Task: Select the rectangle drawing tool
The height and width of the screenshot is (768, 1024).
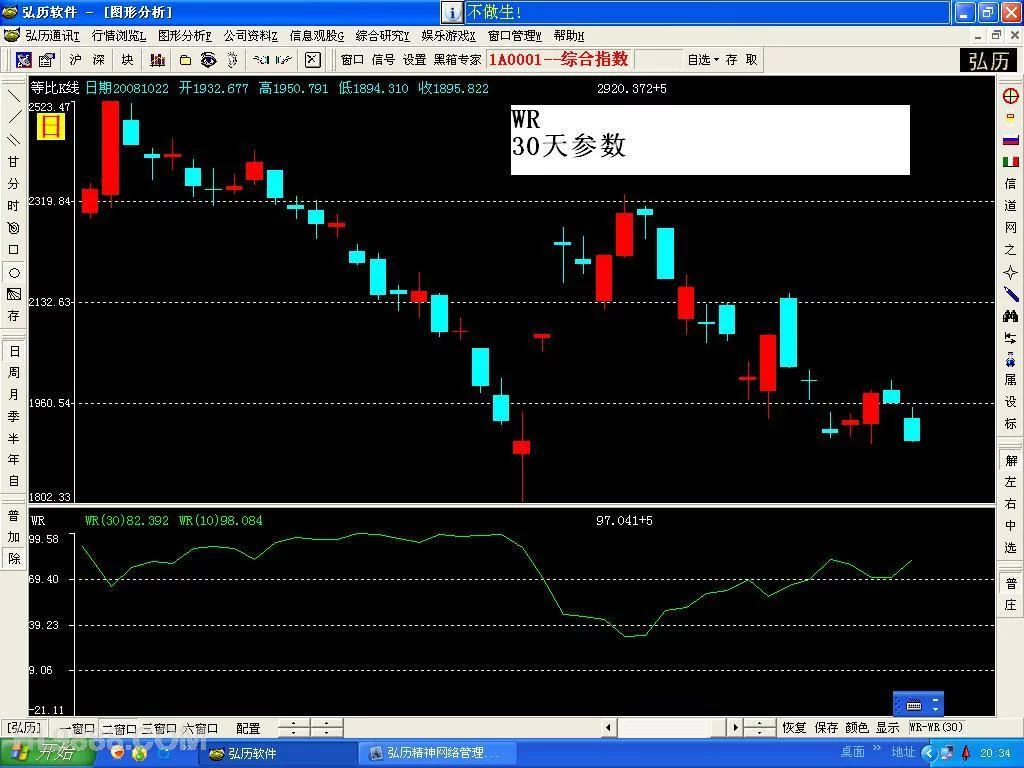Action: pos(14,250)
